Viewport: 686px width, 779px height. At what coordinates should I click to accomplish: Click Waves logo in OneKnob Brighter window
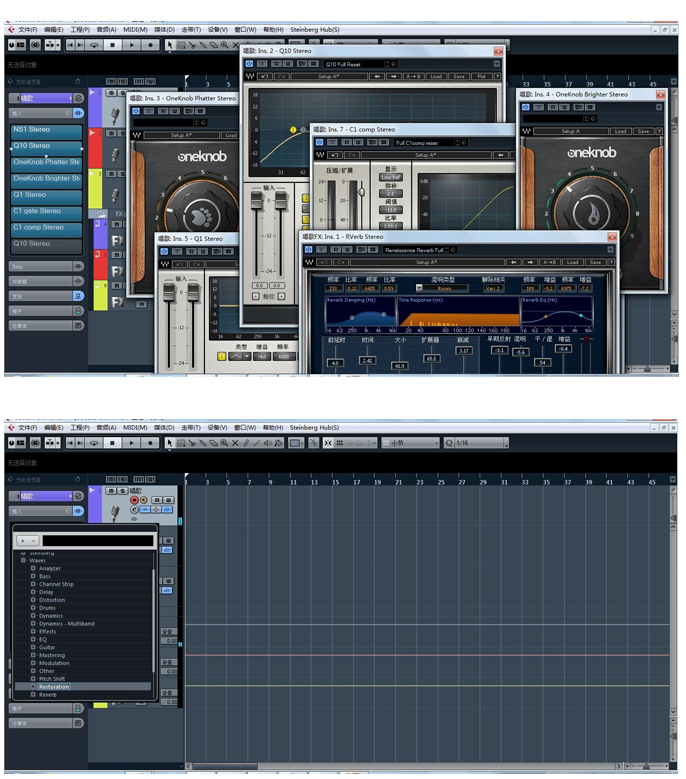526,131
